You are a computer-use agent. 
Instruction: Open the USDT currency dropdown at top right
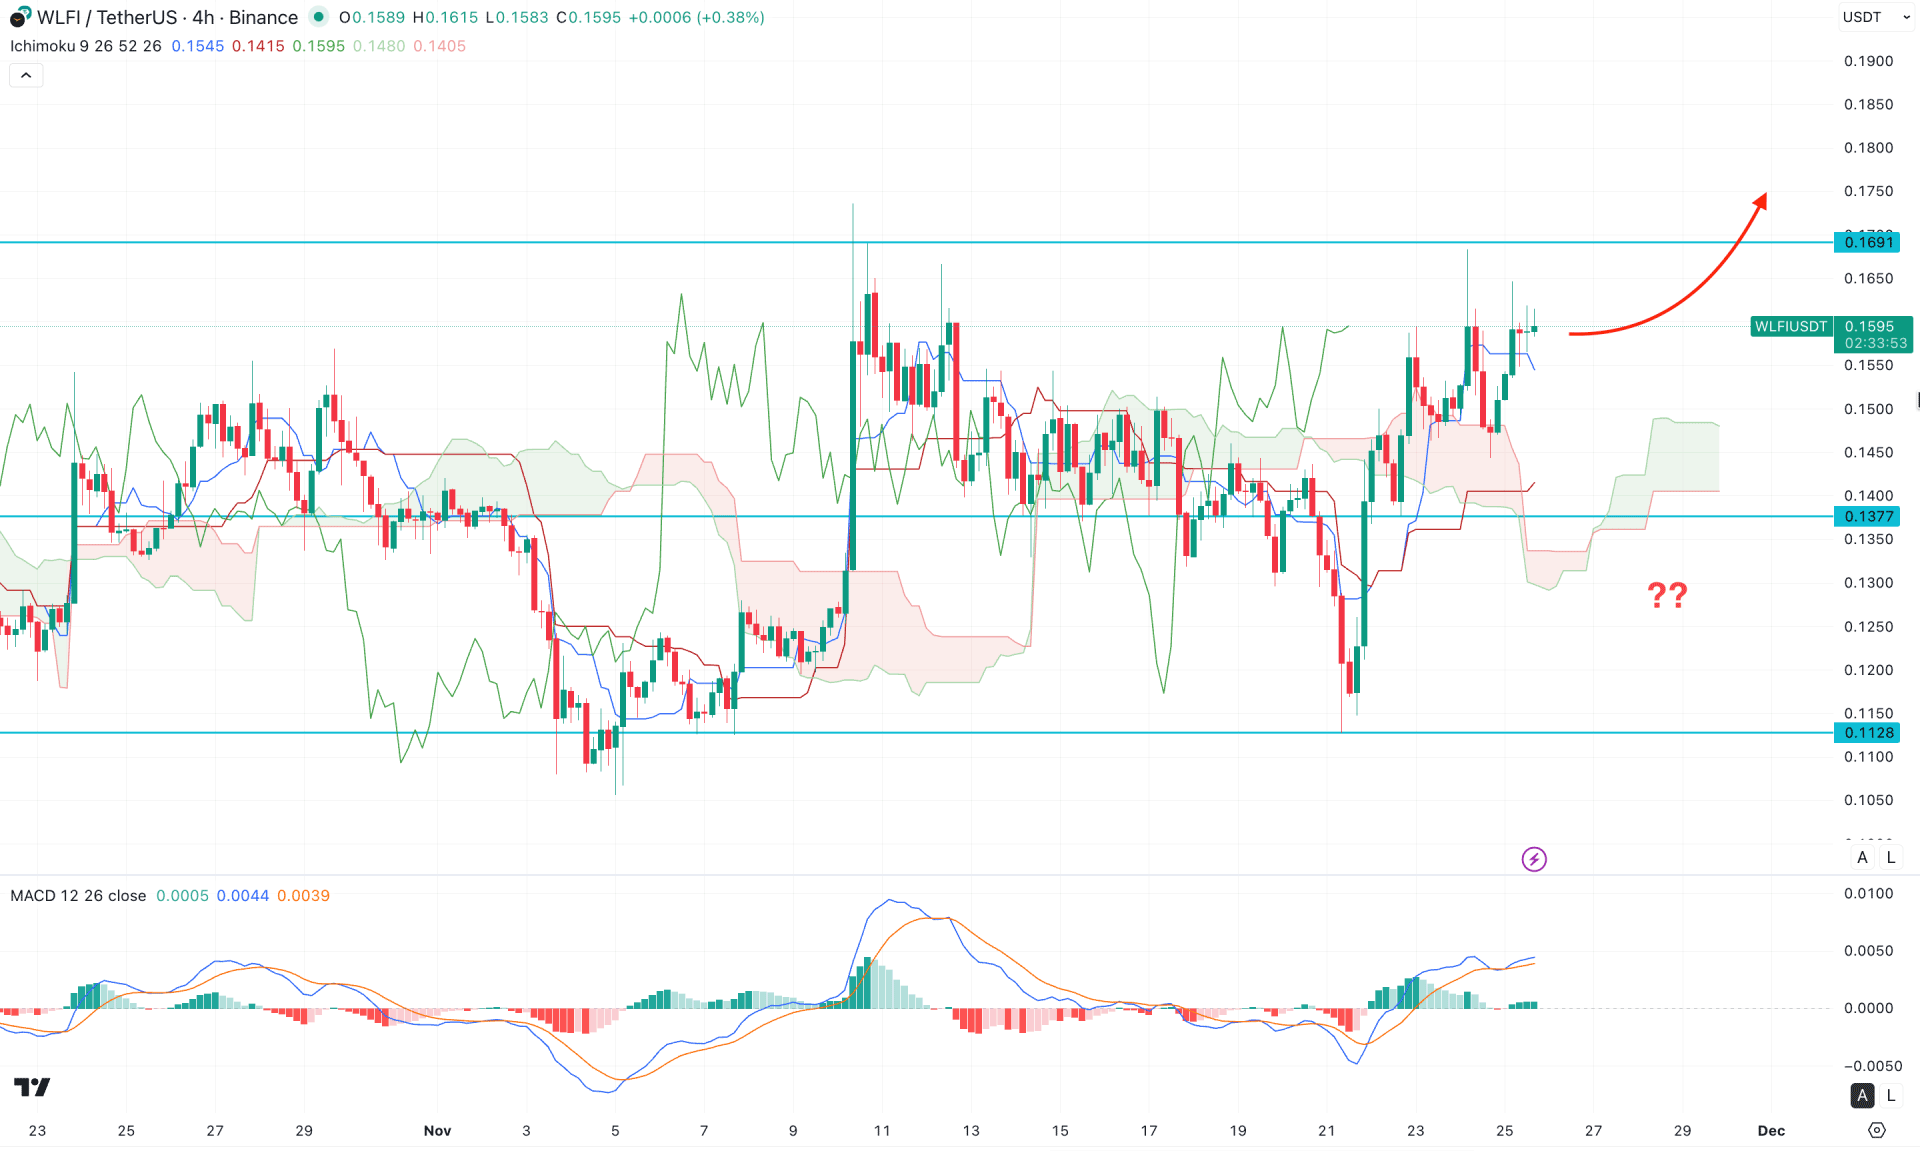(x=1875, y=17)
